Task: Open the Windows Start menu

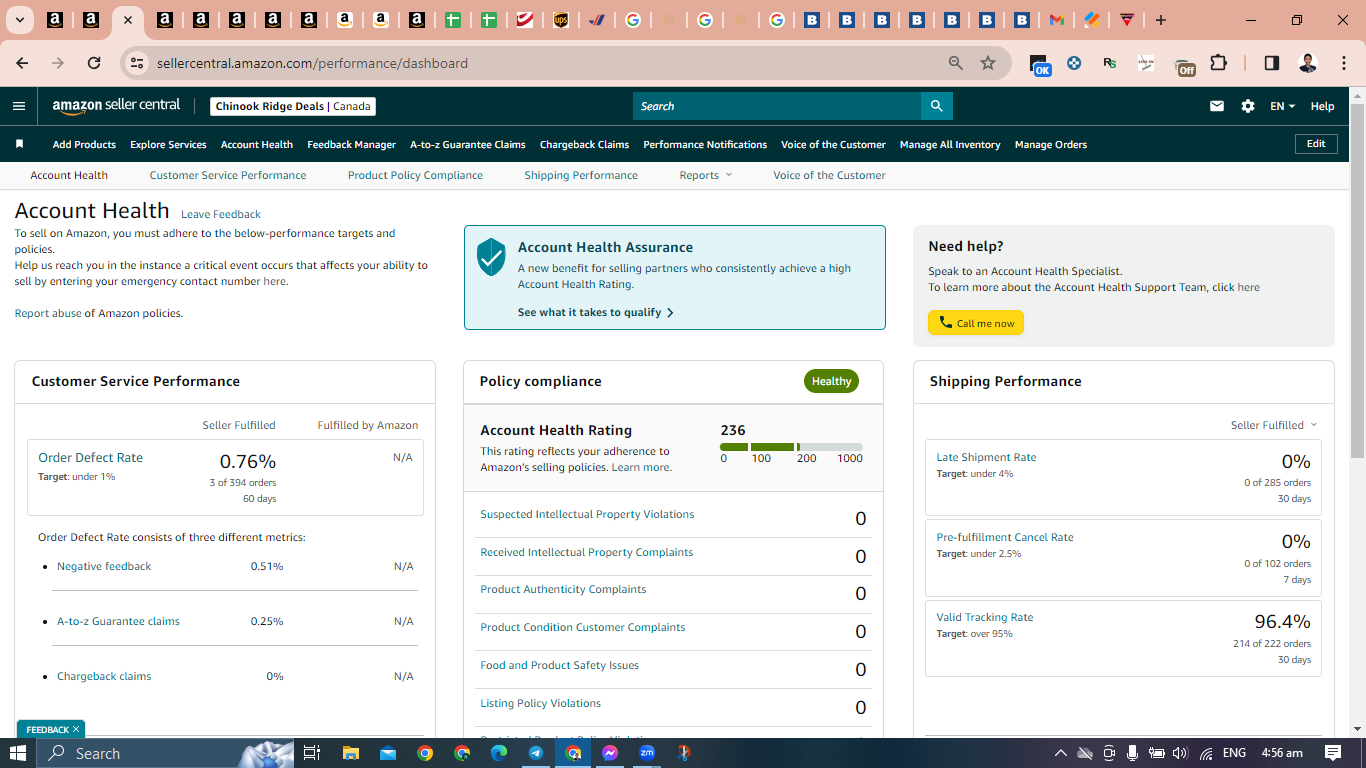Action: pos(18,753)
